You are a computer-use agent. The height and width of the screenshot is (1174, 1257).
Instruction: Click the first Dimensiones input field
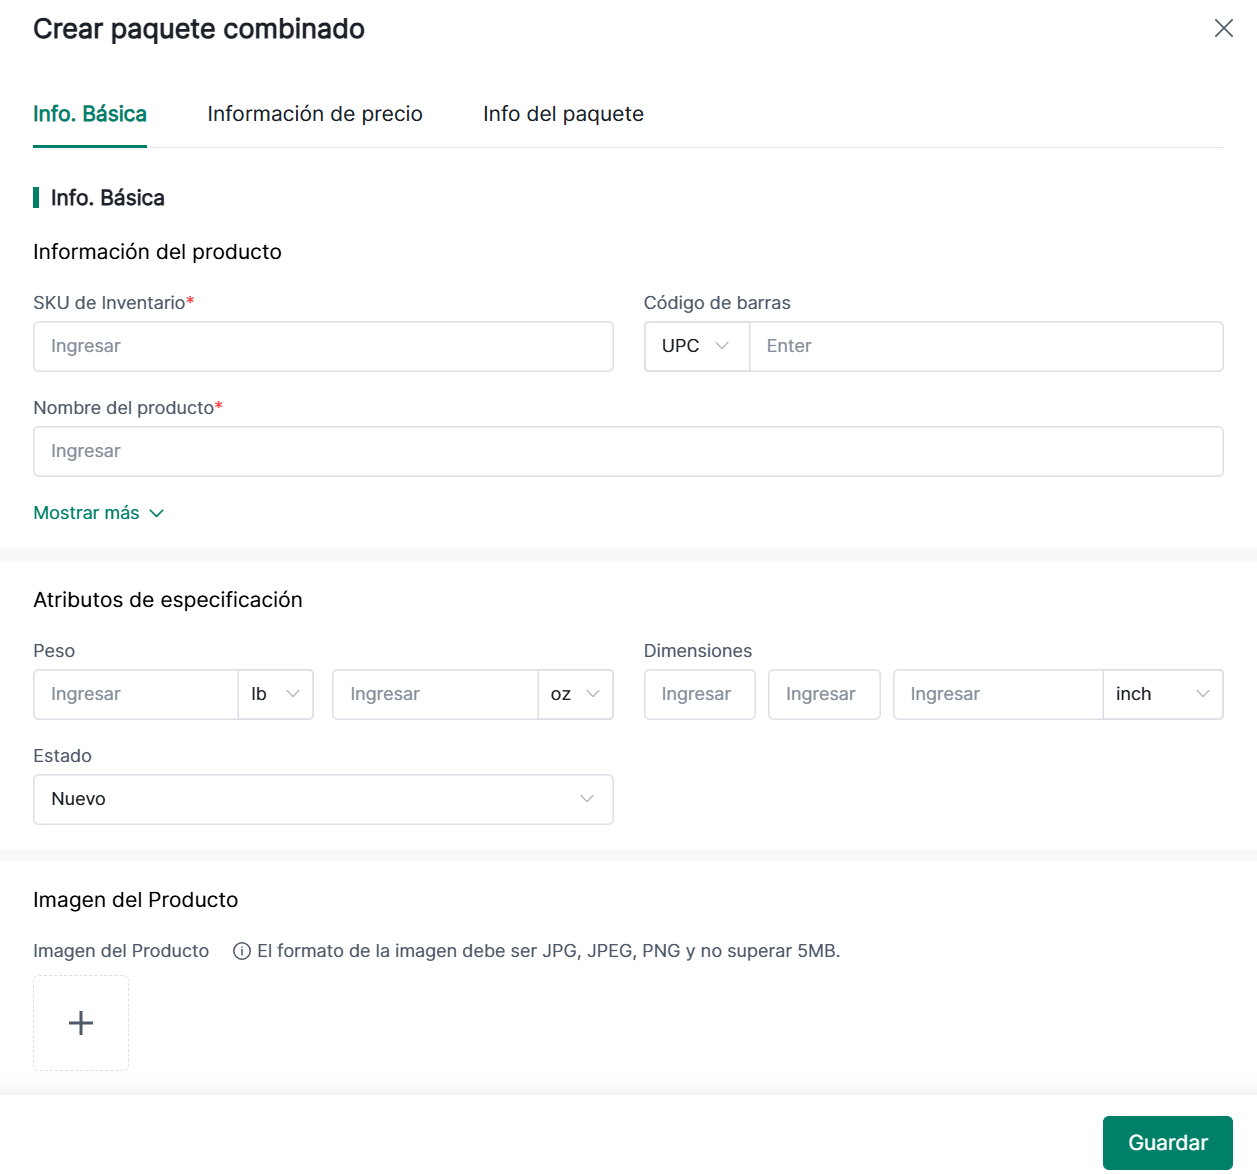pos(699,694)
